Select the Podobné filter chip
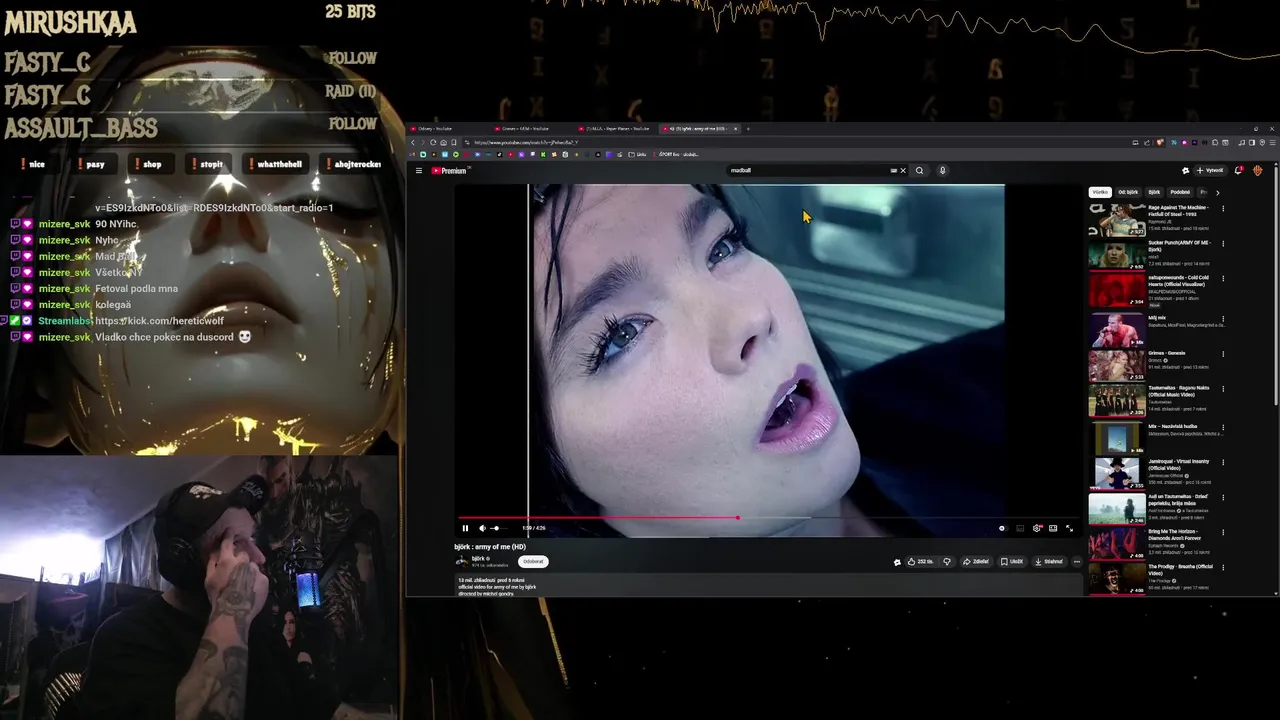This screenshot has width=1280, height=720. click(x=1180, y=192)
